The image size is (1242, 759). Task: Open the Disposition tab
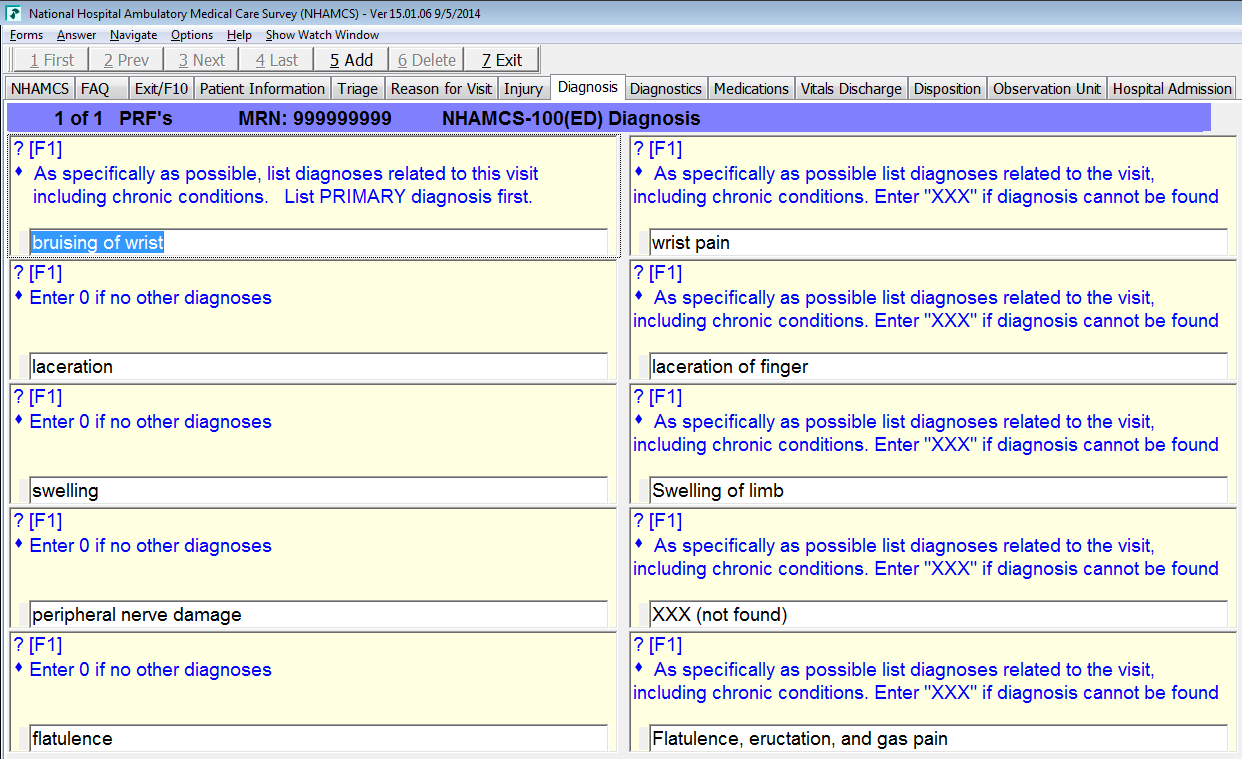pos(947,89)
